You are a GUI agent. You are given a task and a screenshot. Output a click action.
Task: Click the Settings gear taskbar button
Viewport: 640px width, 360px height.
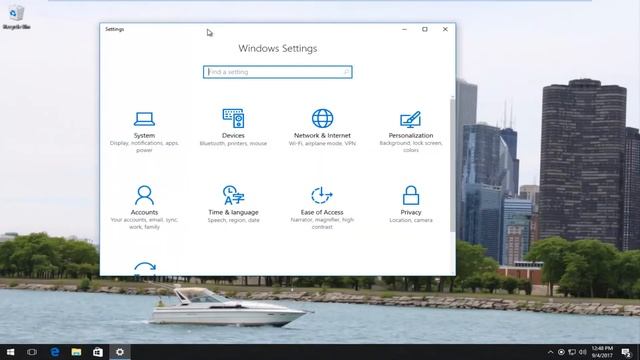(120, 352)
